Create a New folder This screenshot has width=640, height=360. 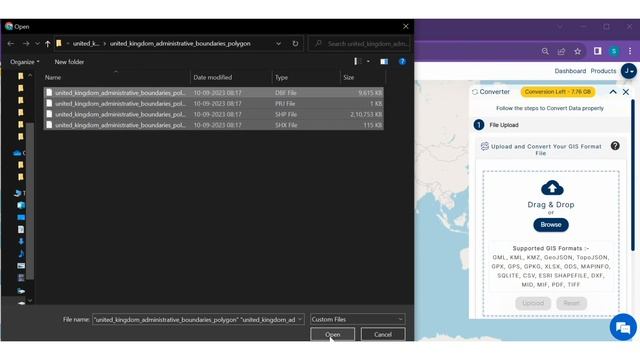[69, 62]
